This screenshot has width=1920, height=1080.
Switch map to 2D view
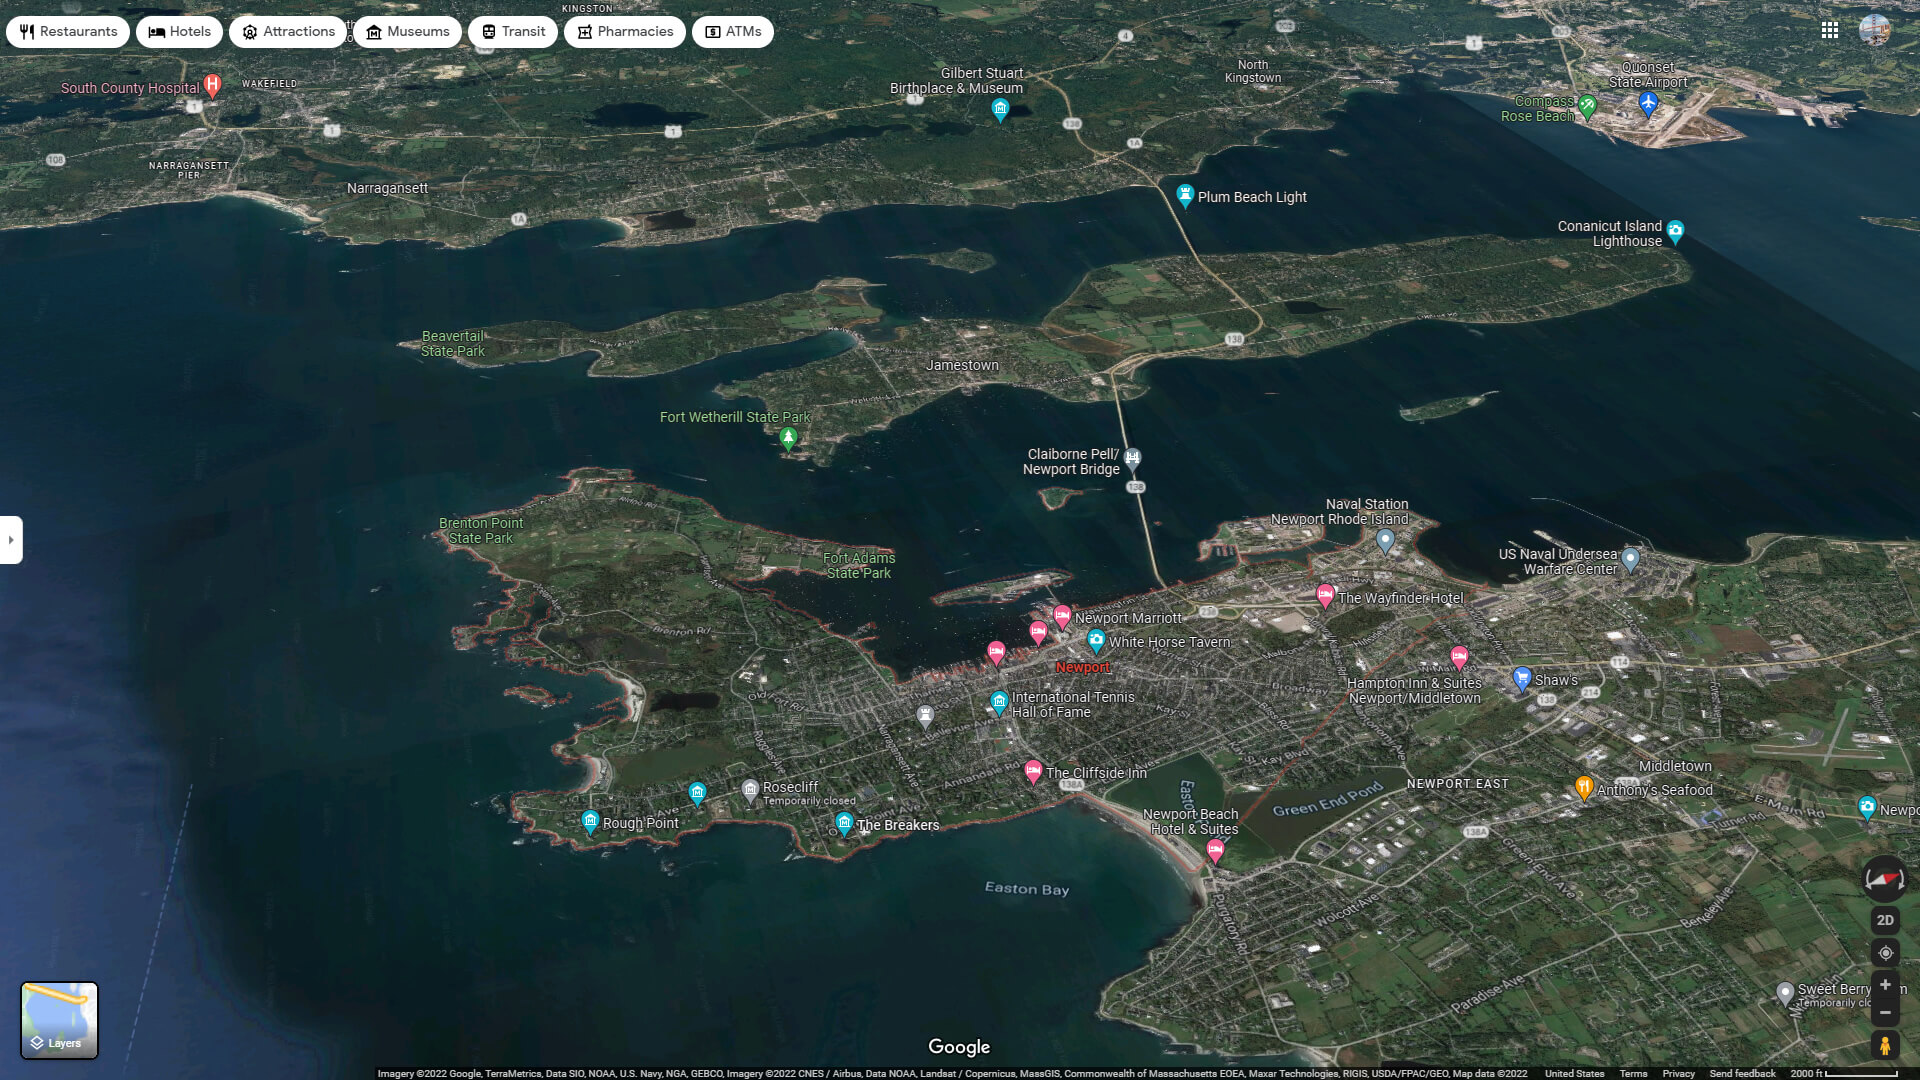[x=1884, y=919]
